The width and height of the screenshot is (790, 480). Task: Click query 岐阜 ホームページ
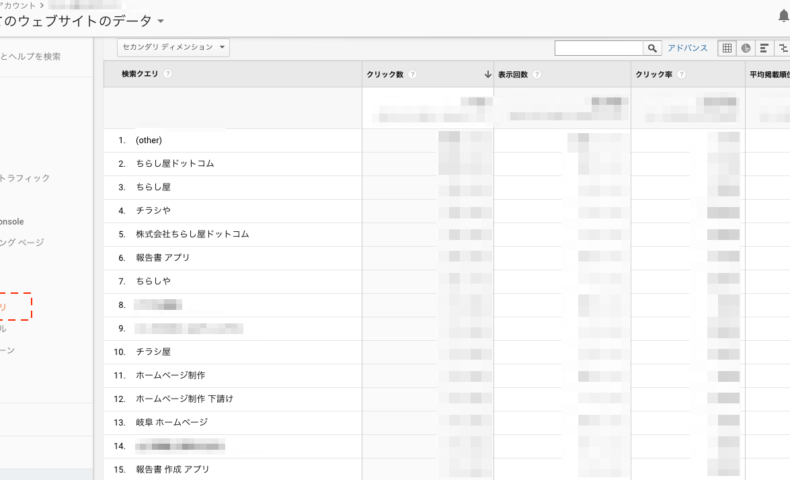click(x=172, y=422)
